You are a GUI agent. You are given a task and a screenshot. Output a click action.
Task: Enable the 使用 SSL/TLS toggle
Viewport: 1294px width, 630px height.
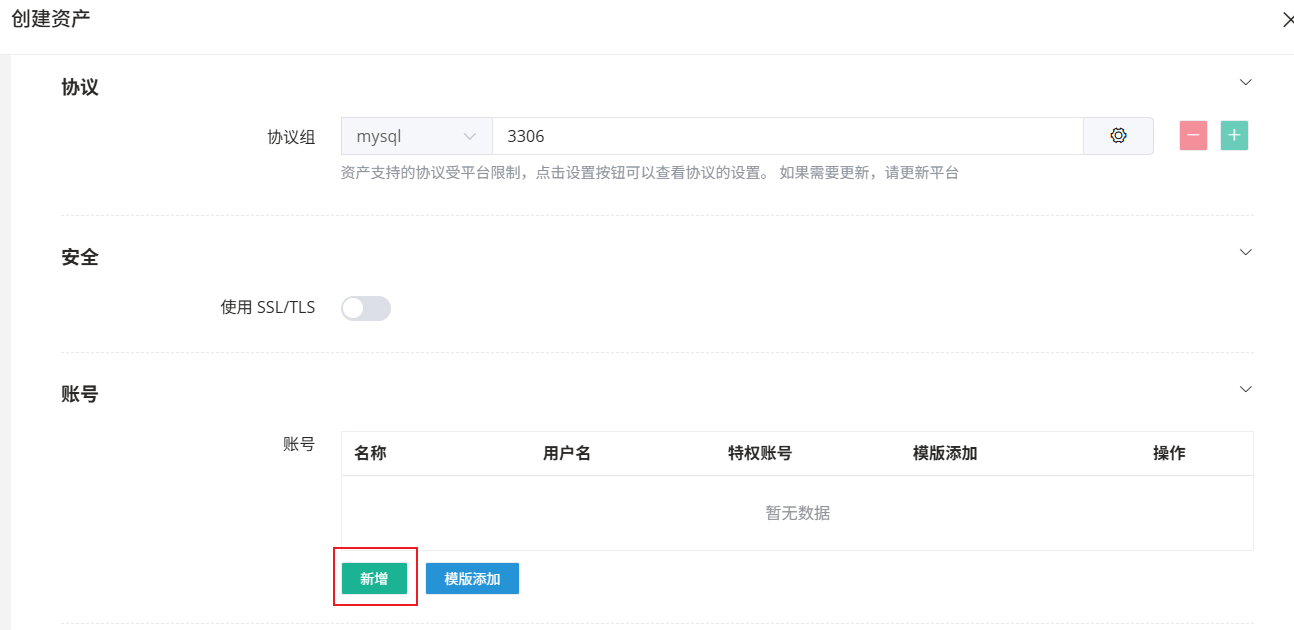(366, 308)
